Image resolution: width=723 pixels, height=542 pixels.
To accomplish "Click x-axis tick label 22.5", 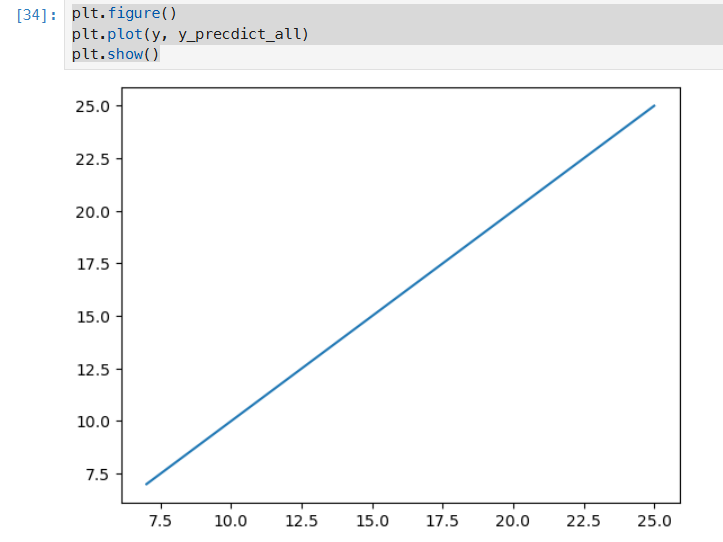I will [584, 521].
